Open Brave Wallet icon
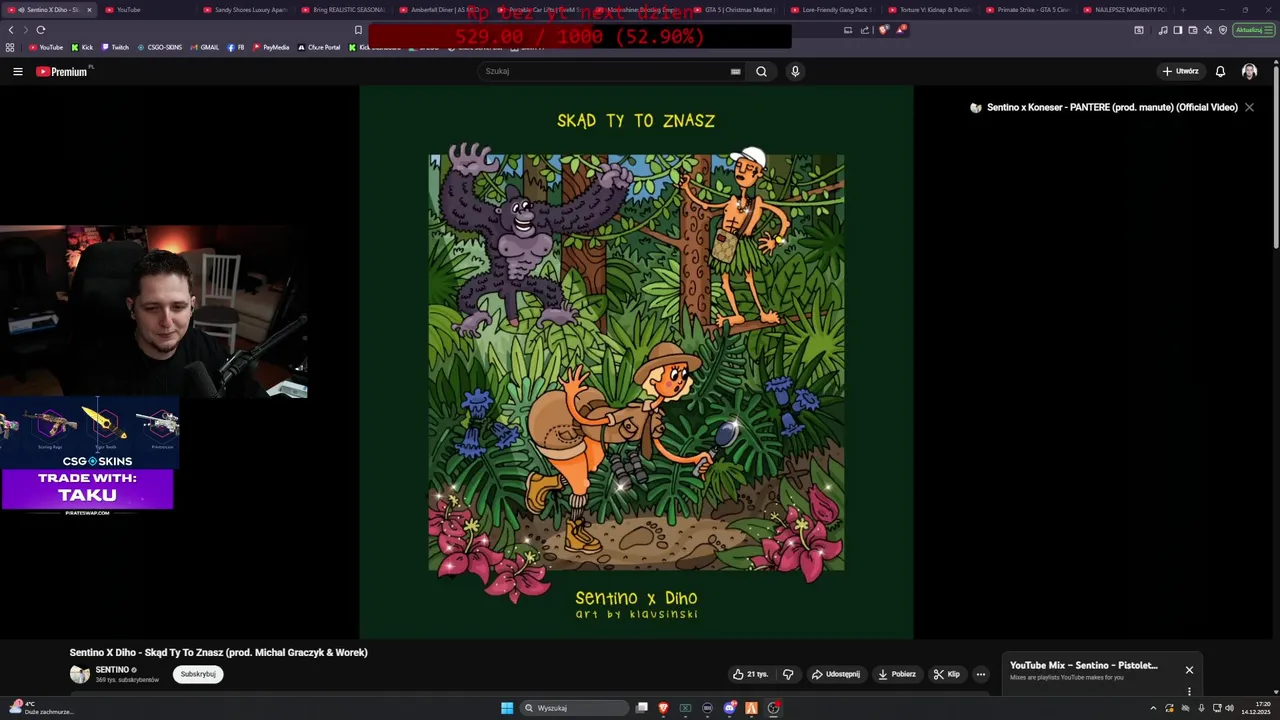 pos(1193,30)
